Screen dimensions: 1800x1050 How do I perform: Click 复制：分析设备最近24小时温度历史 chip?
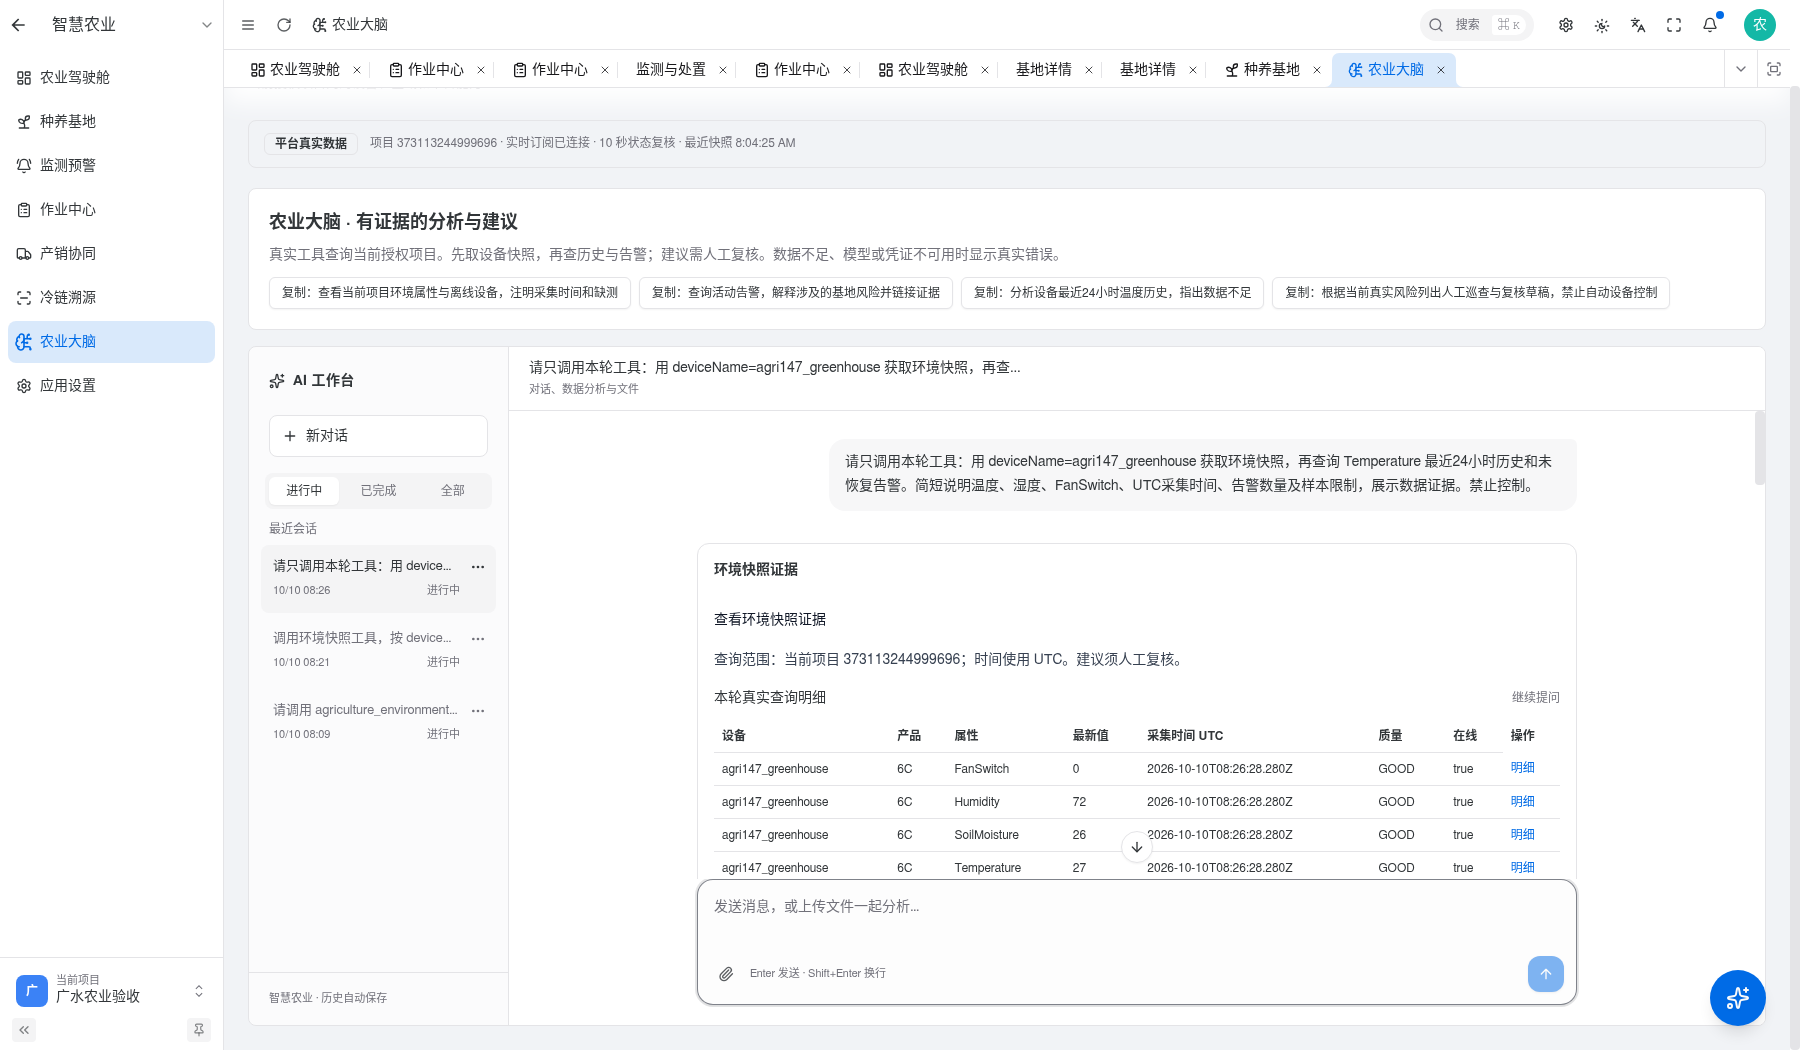point(1112,292)
